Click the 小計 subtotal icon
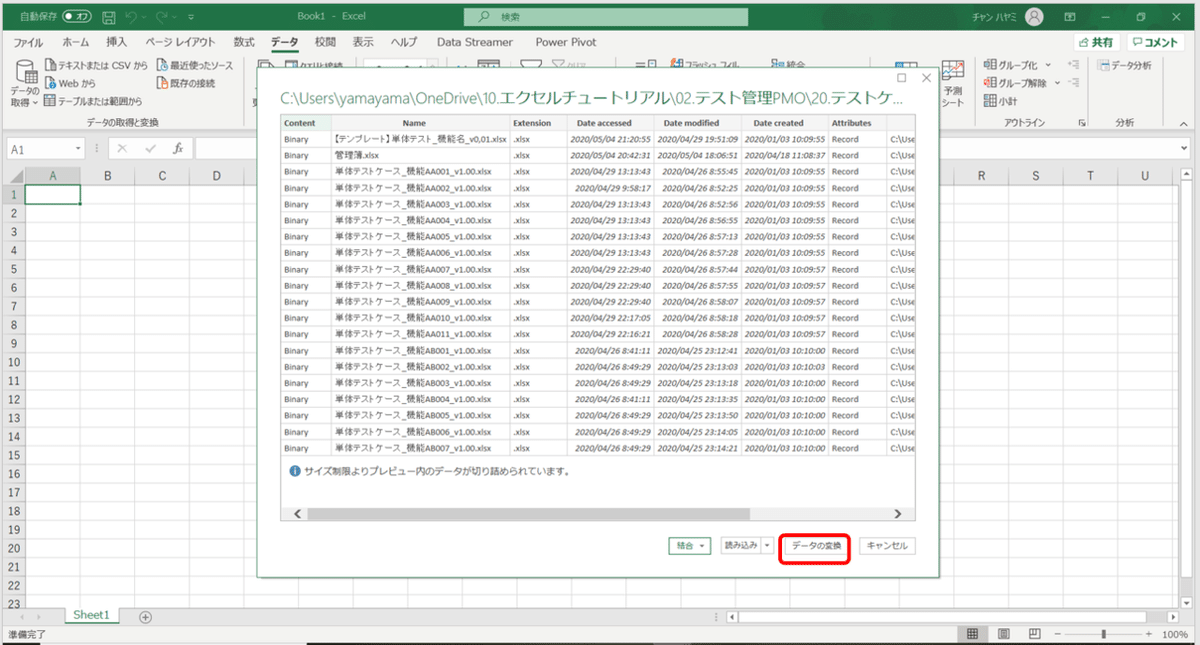 990,100
